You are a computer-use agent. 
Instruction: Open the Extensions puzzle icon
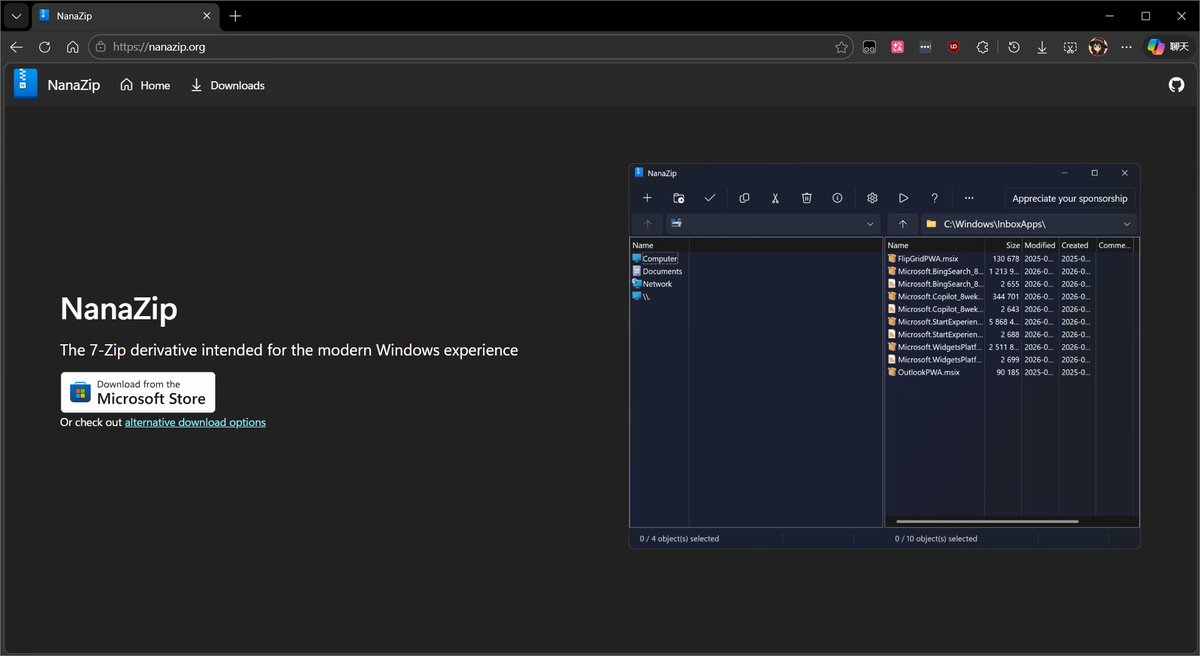tap(982, 47)
